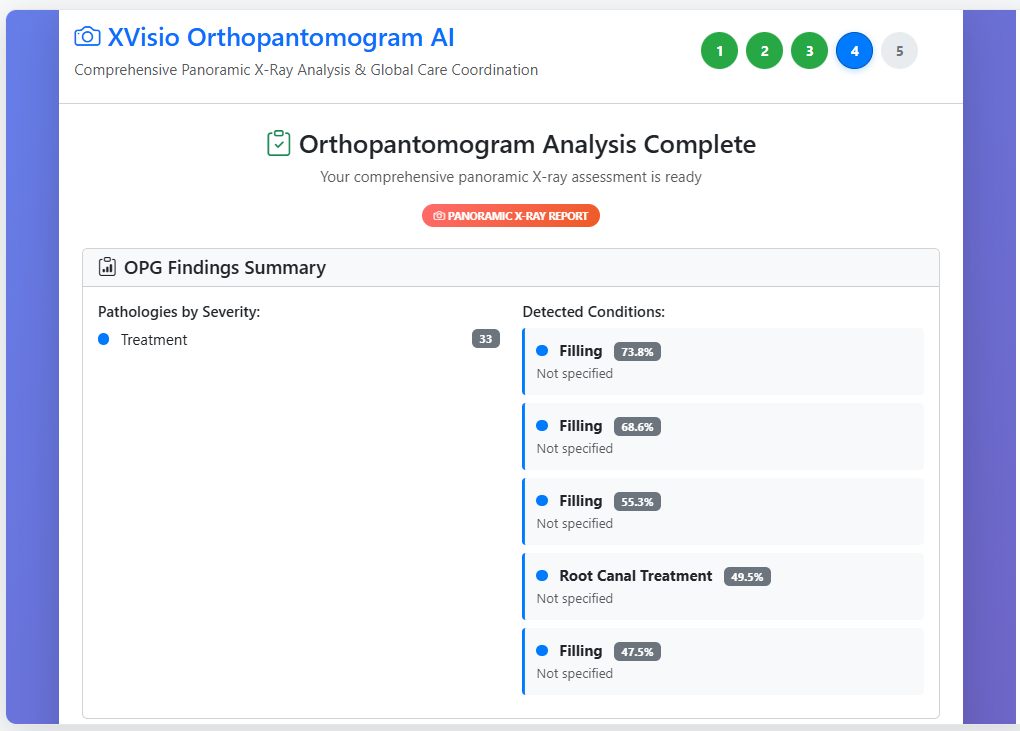Select the Treatment severity row

tap(154, 340)
